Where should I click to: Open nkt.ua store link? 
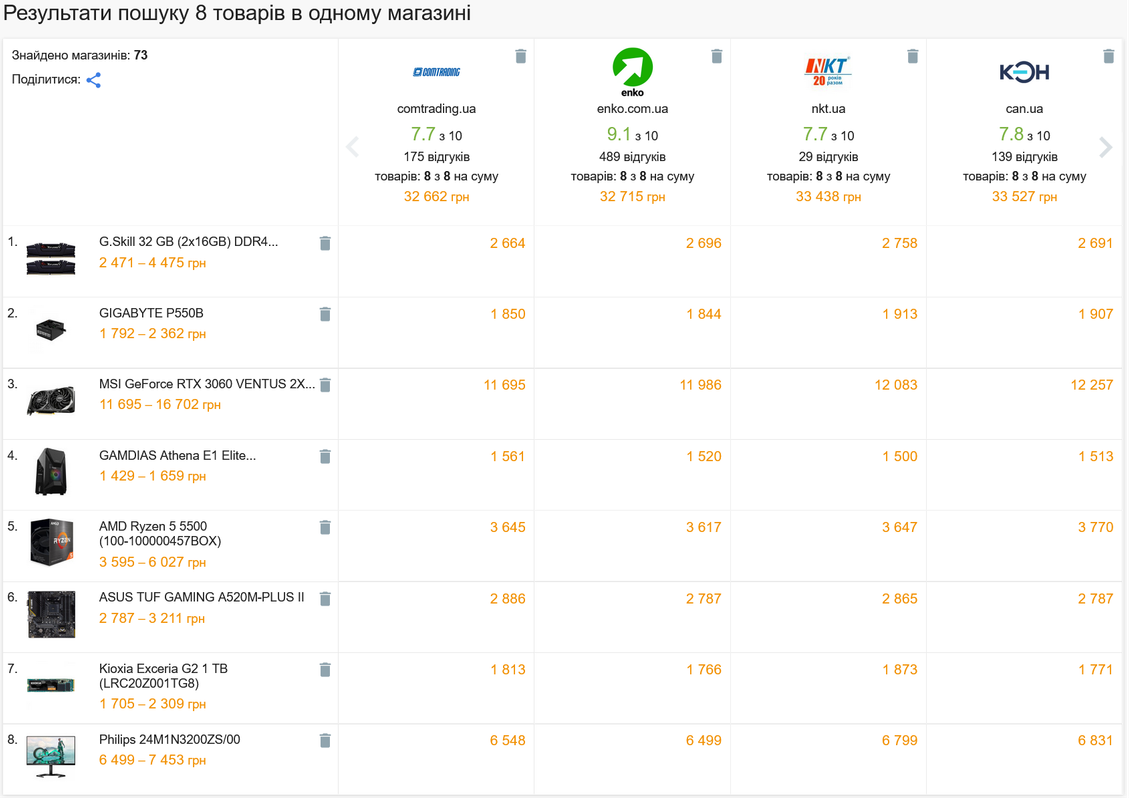click(x=829, y=109)
